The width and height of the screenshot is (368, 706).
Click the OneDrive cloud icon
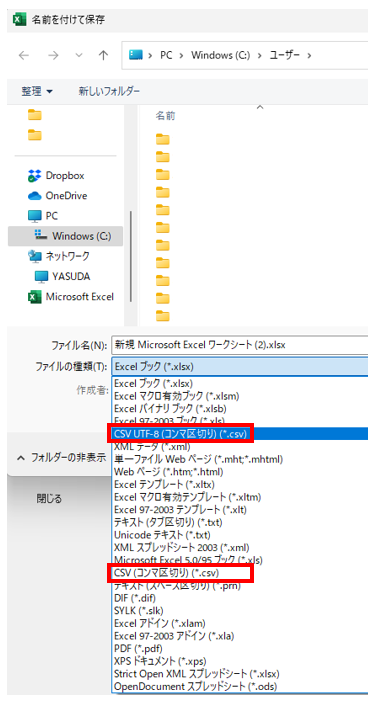coord(34,196)
